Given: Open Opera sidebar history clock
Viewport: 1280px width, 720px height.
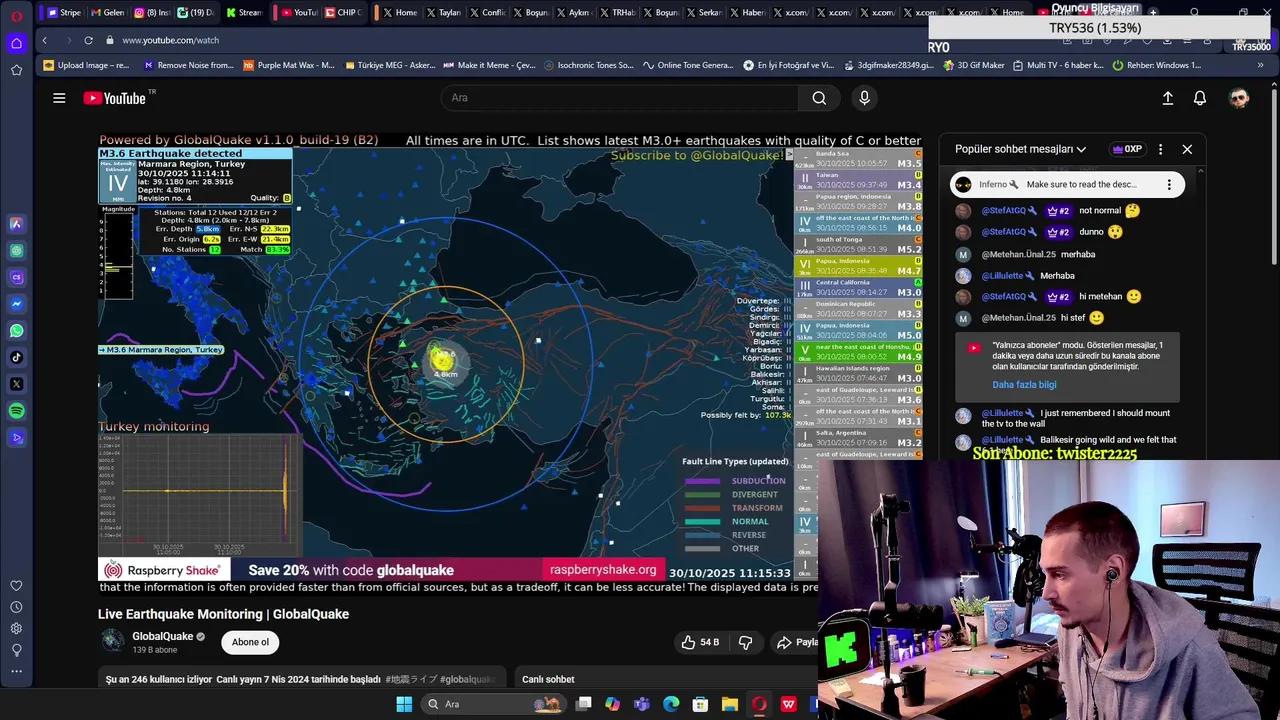Looking at the screenshot, I should pyautogui.click(x=16, y=607).
